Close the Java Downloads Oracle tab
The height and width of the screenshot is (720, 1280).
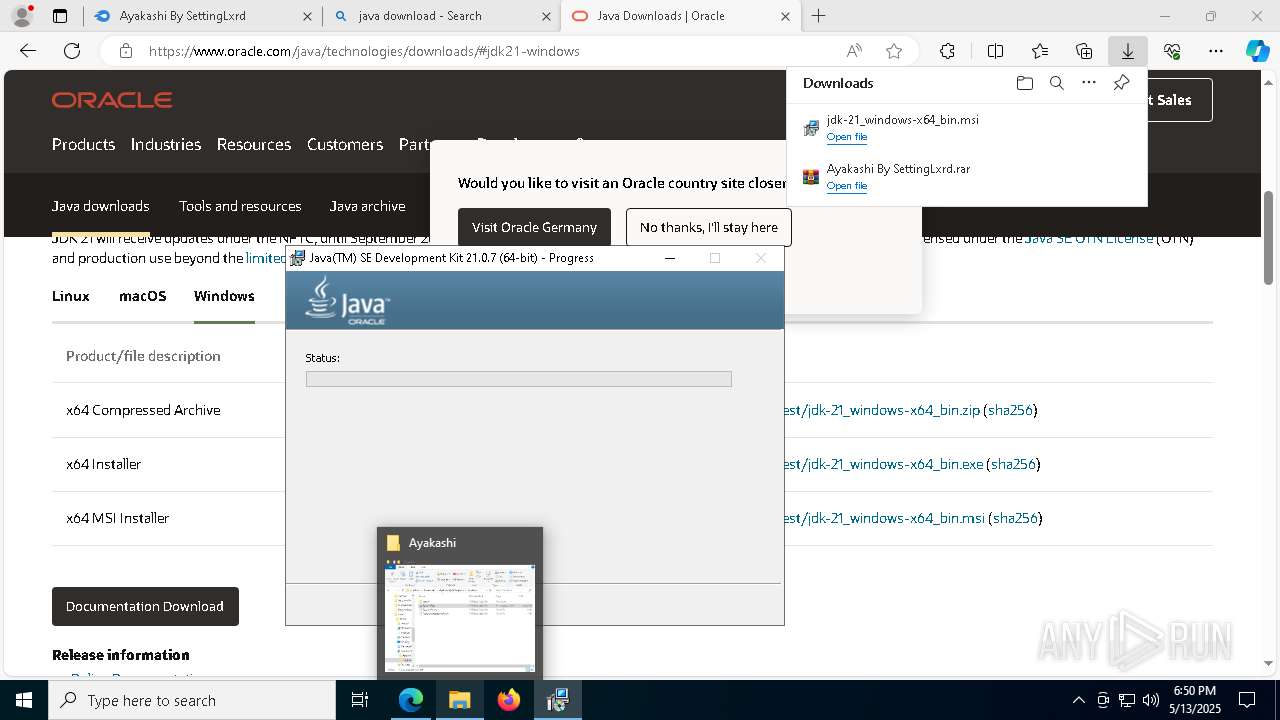785,16
